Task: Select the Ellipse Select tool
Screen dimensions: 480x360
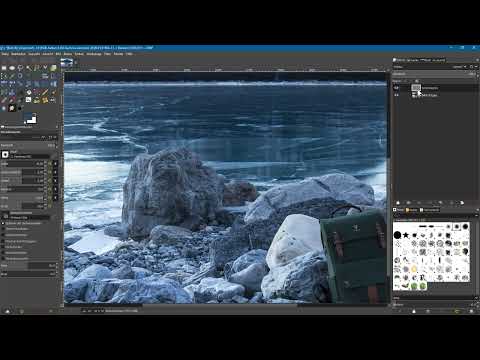Action: pos(12,68)
